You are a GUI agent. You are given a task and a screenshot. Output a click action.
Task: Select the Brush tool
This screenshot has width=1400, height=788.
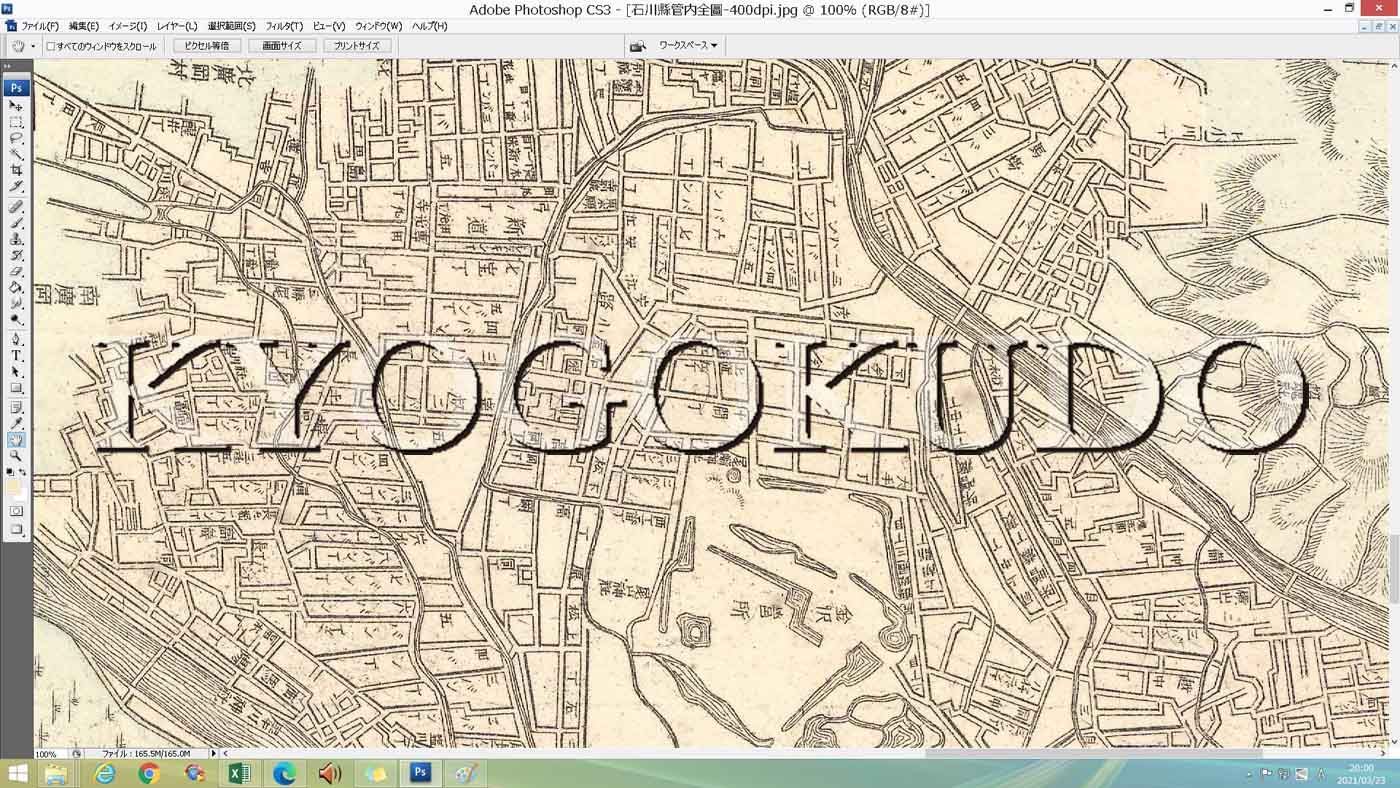[x=16, y=223]
